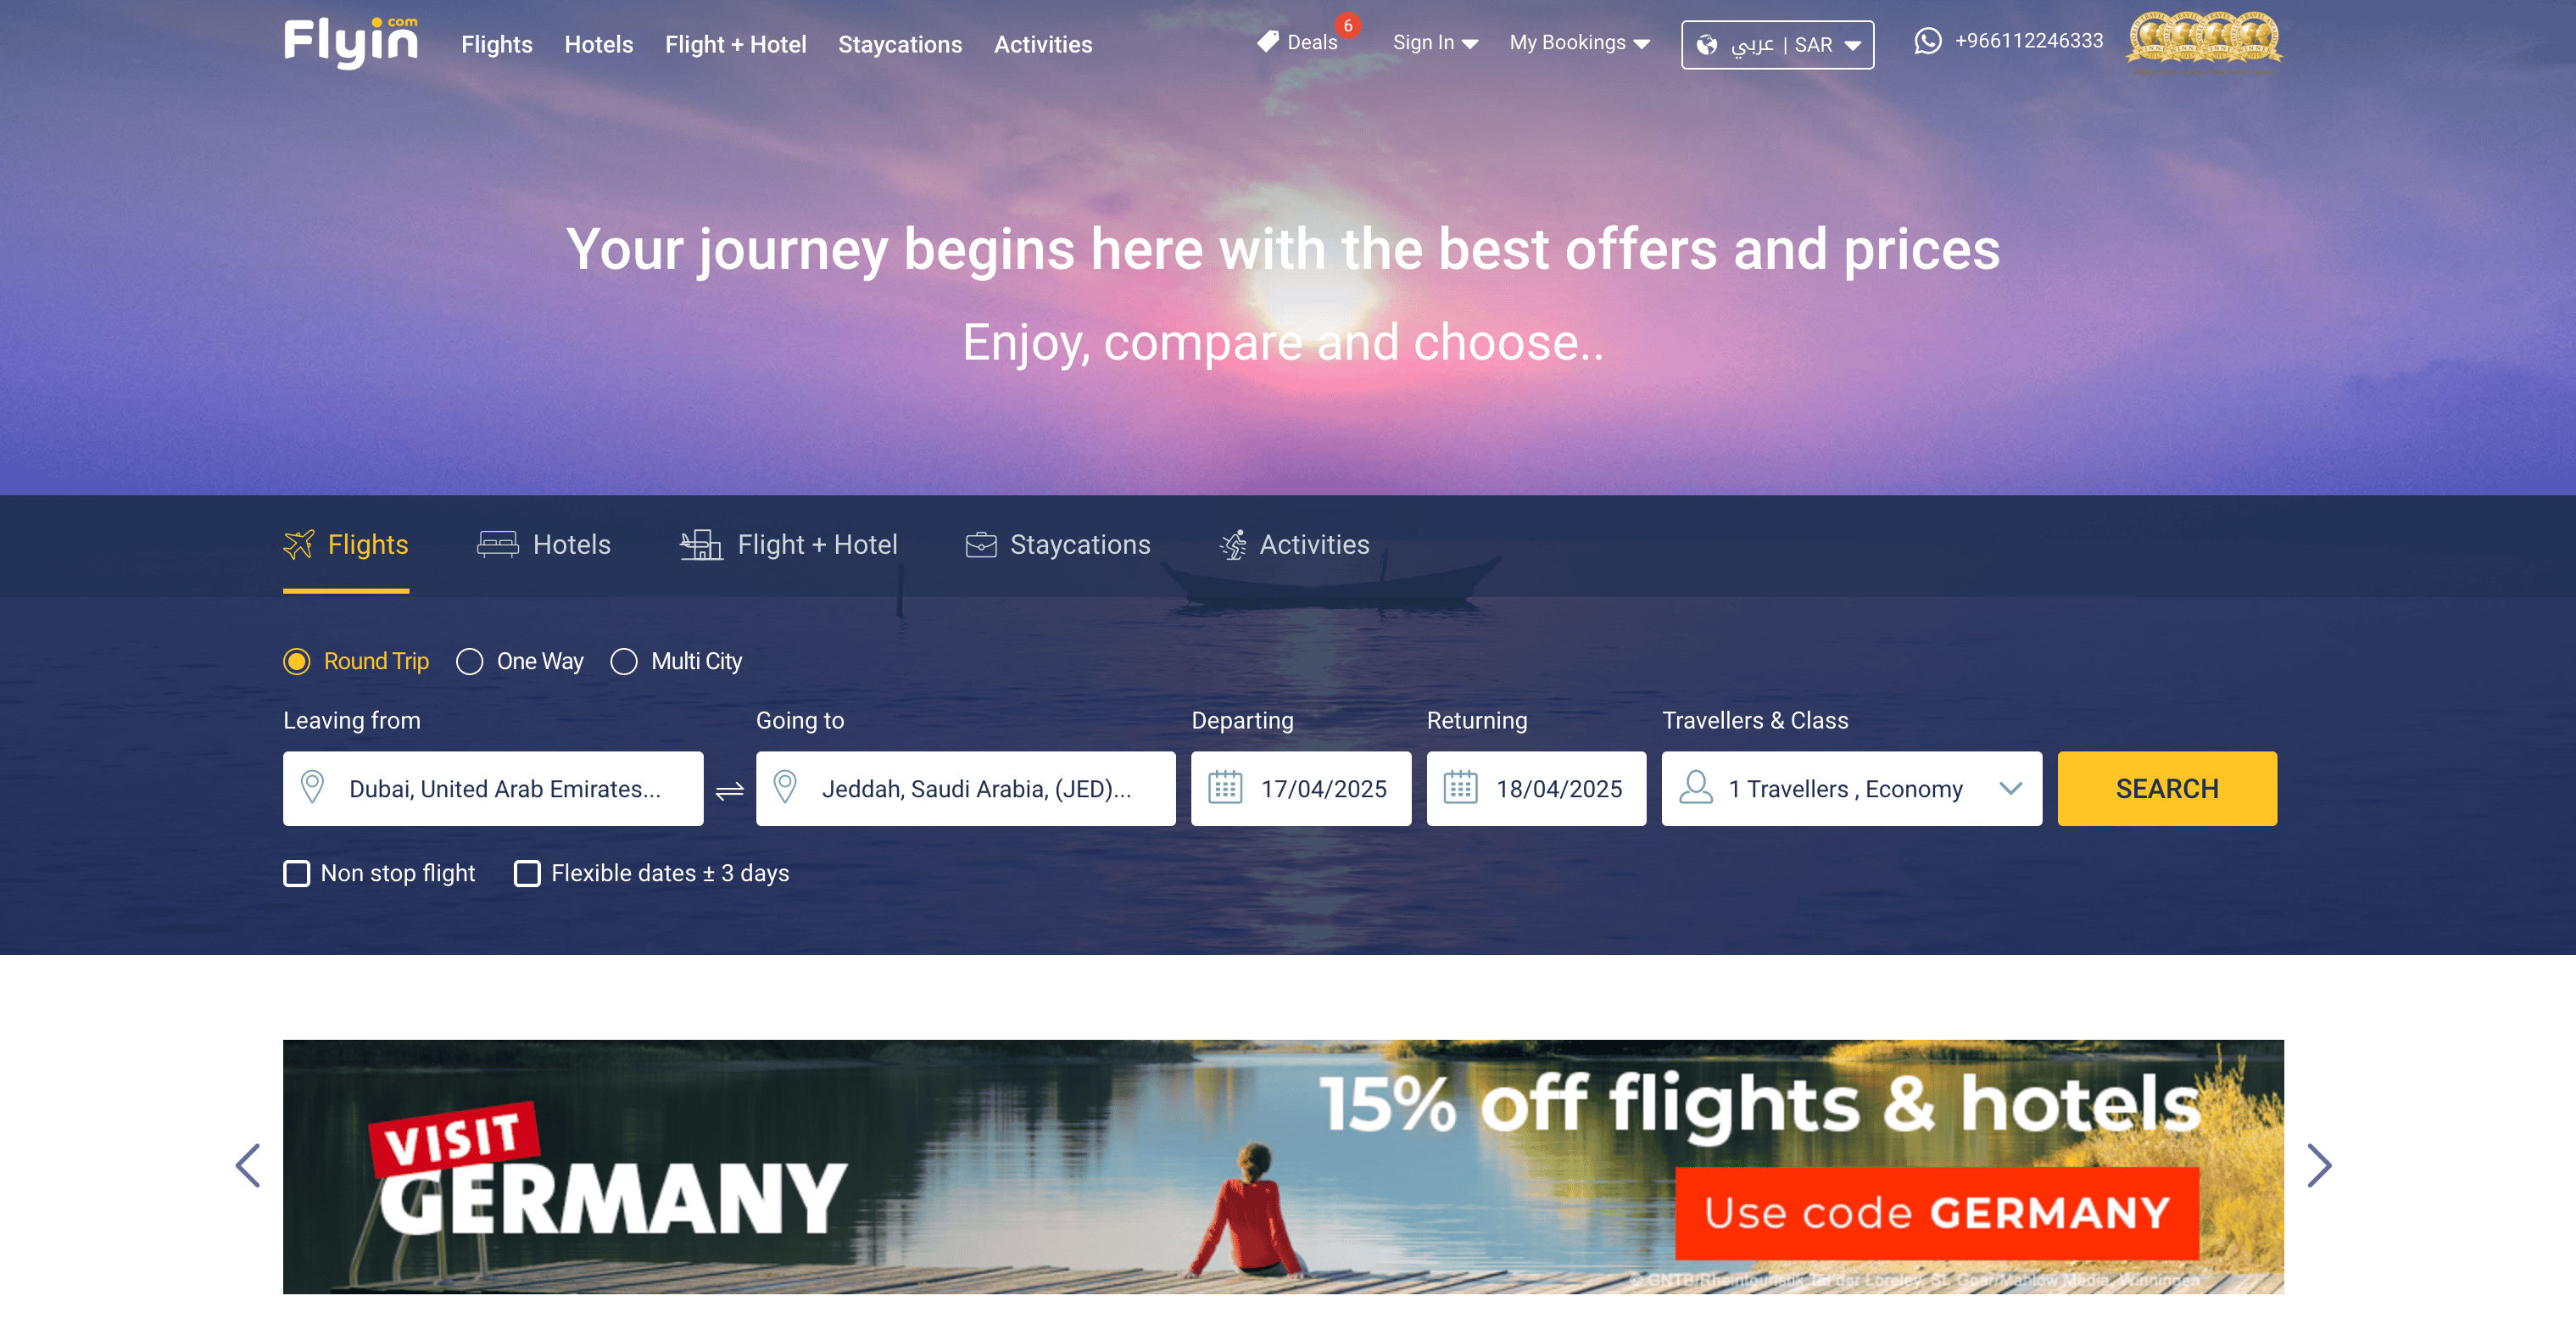This screenshot has height=1318, width=2576.
Task: Switch to the Hotels search tab
Action: 543,545
